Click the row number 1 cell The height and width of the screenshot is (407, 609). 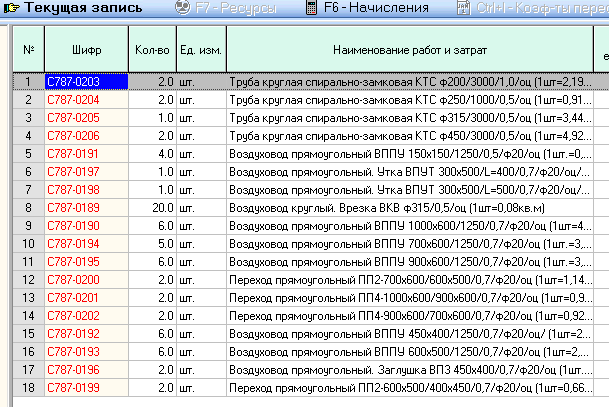point(29,82)
